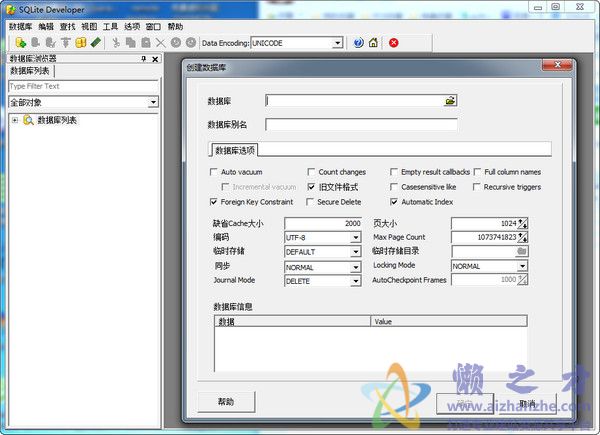The width and height of the screenshot is (600, 435).
Task: Open the 编码 UTF-8 dropdown
Action: click(355, 238)
